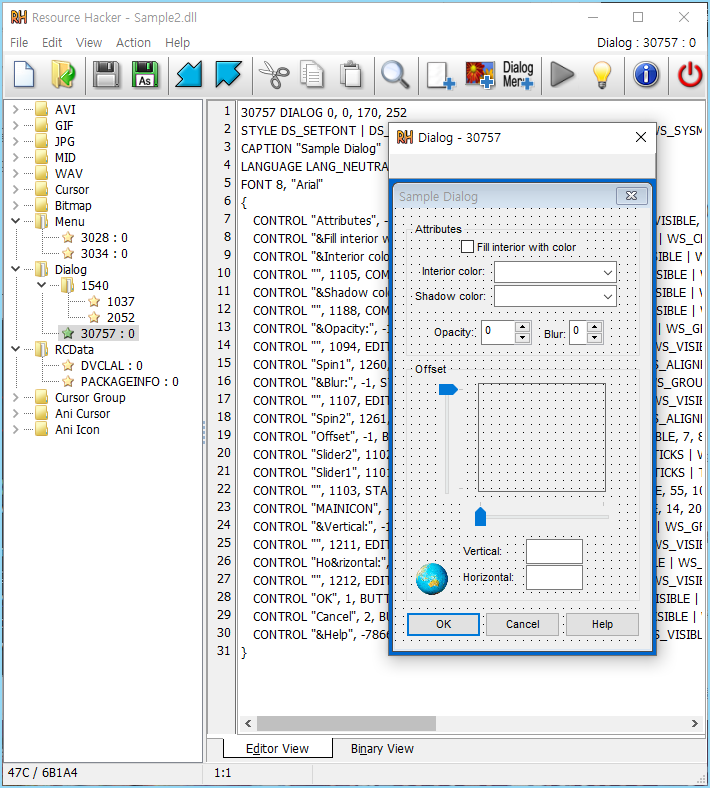Click the Help button in Sample Dialog

coord(602,624)
